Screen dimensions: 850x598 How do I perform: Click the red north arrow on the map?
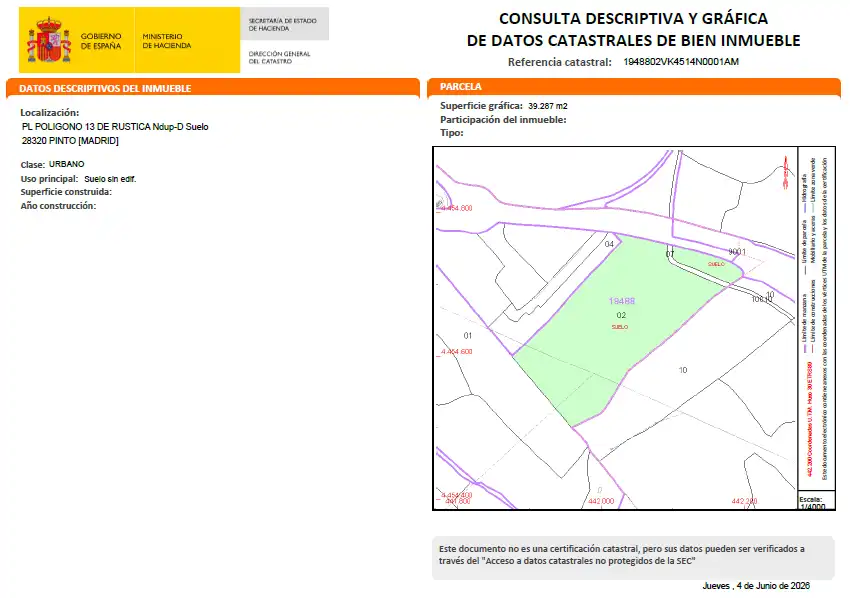click(x=785, y=172)
